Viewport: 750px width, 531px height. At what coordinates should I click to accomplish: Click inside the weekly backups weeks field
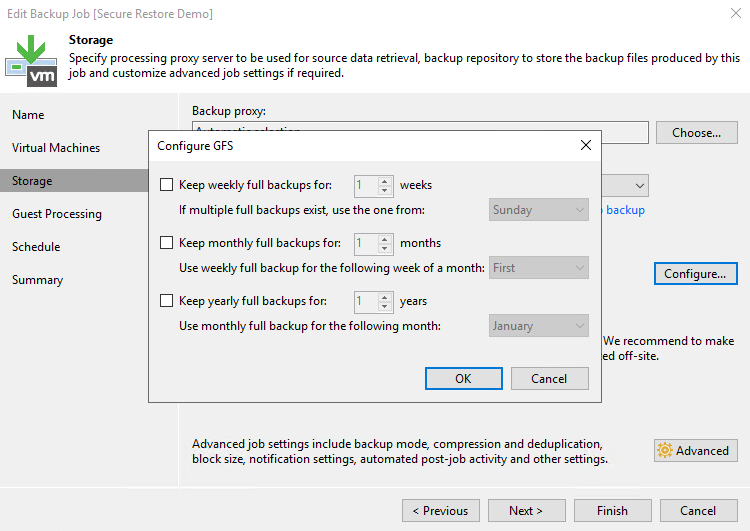click(366, 185)
